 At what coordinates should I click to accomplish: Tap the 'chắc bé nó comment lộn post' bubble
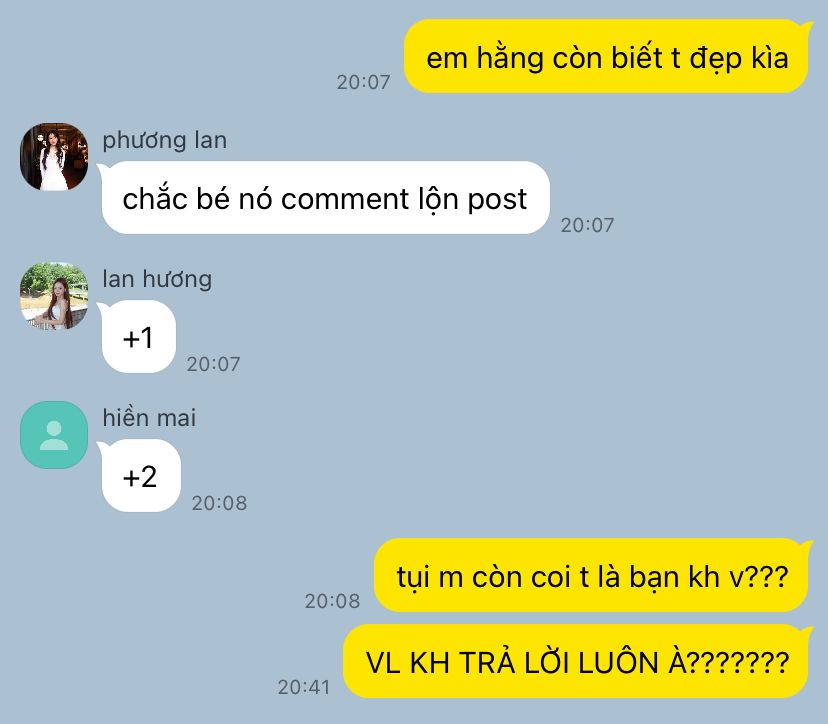pos(325,198)
